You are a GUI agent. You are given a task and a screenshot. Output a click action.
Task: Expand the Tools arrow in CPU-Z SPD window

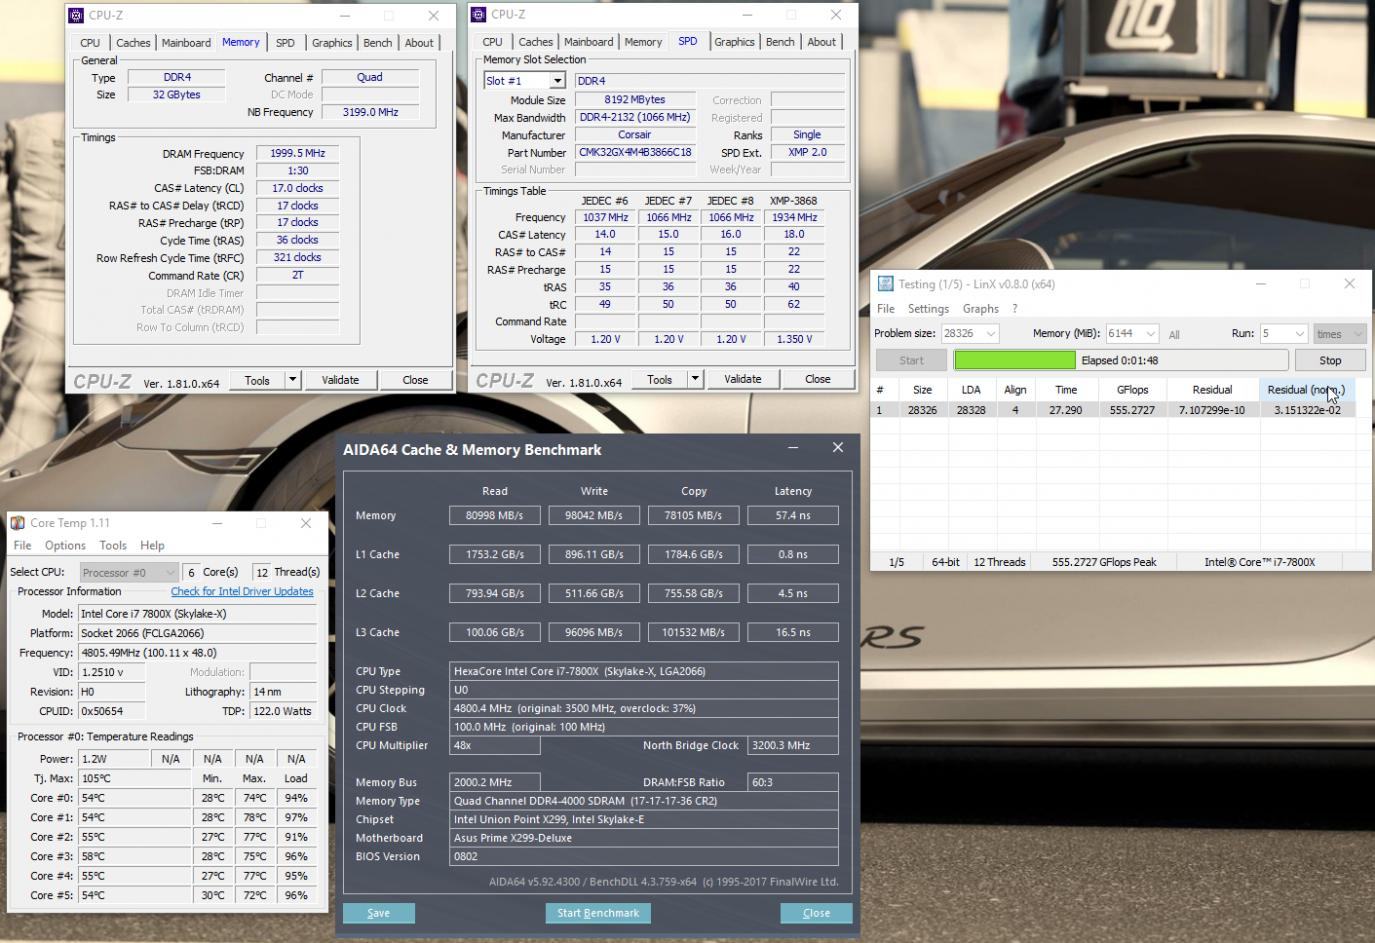(x=694, y=379)
